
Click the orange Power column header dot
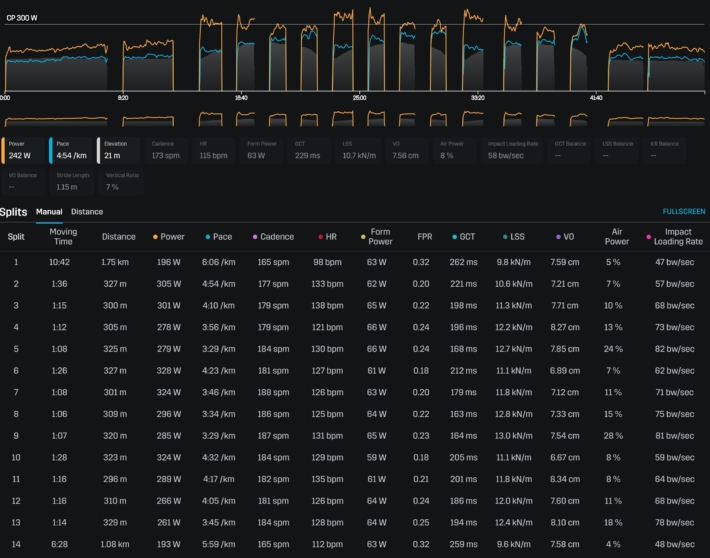(155, 237)
